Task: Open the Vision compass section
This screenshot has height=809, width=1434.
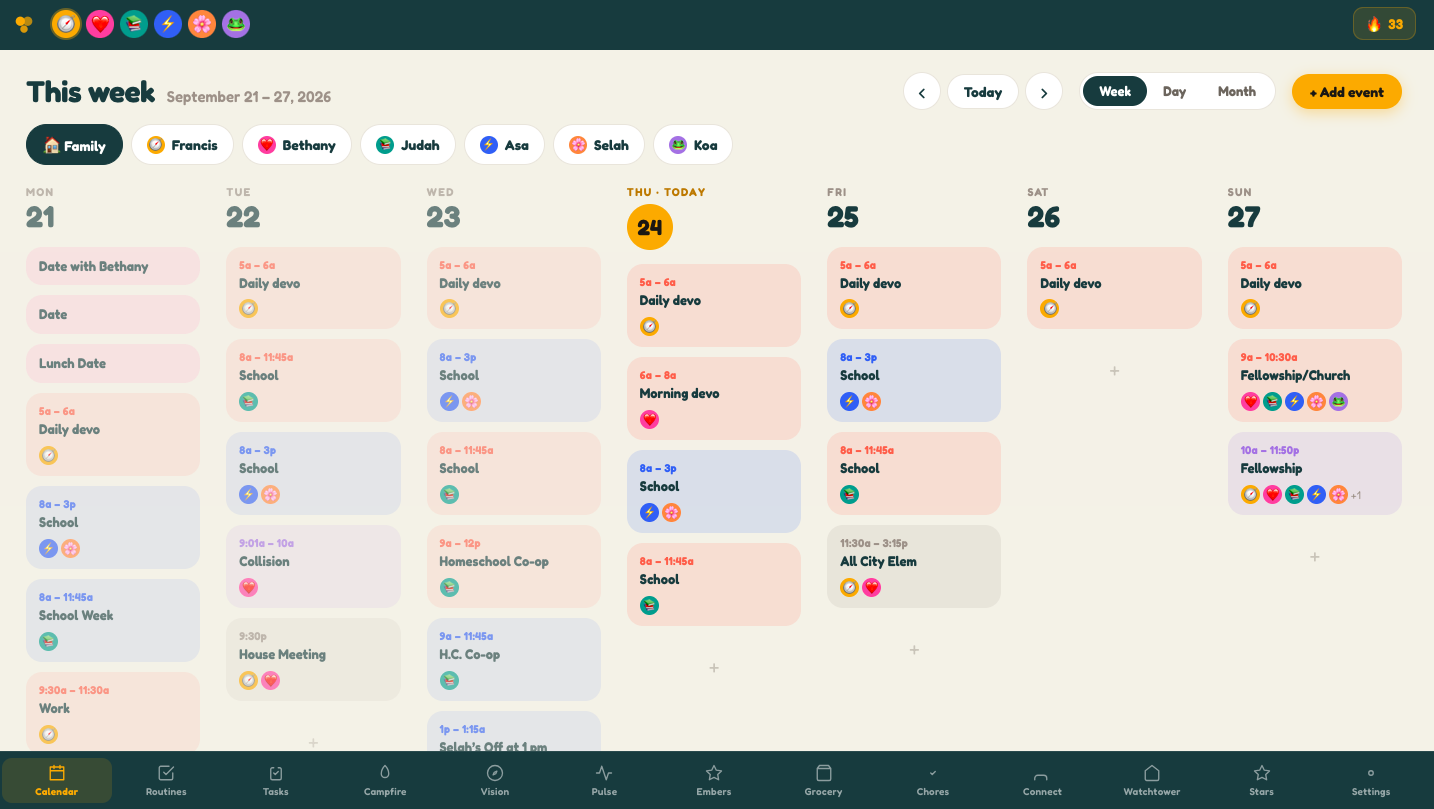Action: 495,780
